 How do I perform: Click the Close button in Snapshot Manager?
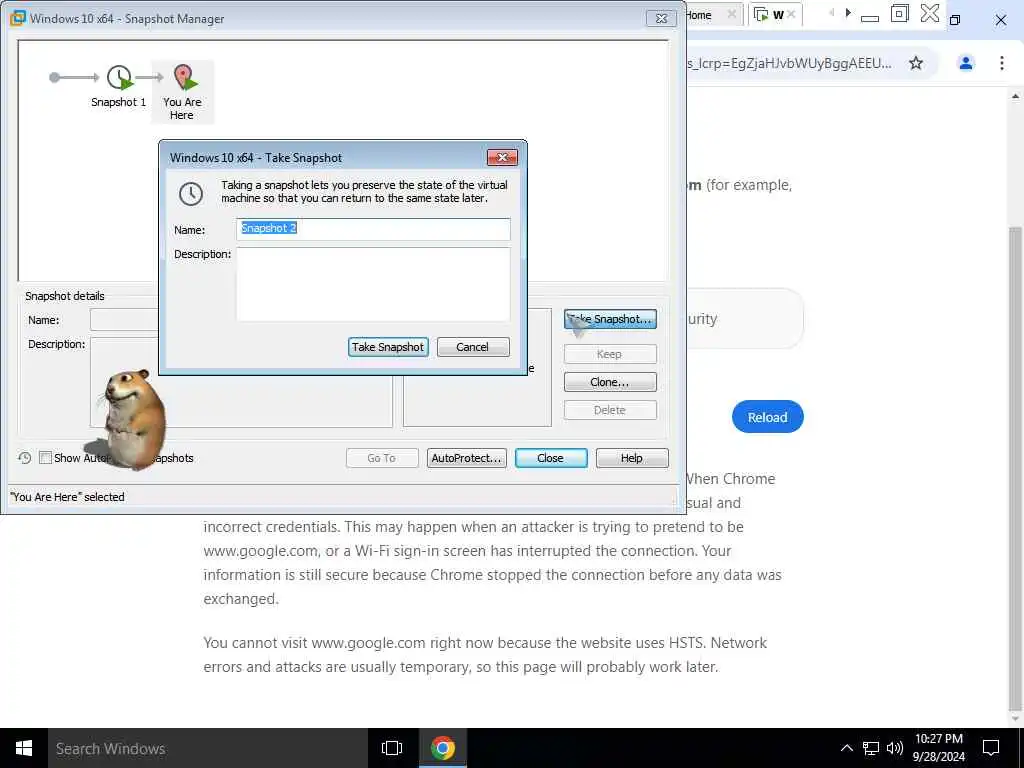[551, 458]
